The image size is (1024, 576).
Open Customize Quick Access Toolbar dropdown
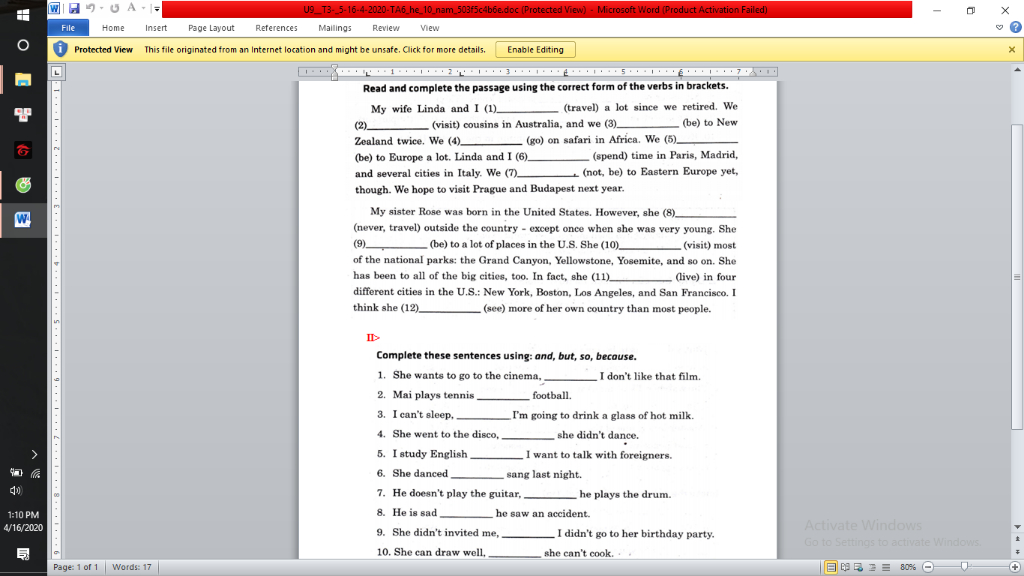(157, 8)
